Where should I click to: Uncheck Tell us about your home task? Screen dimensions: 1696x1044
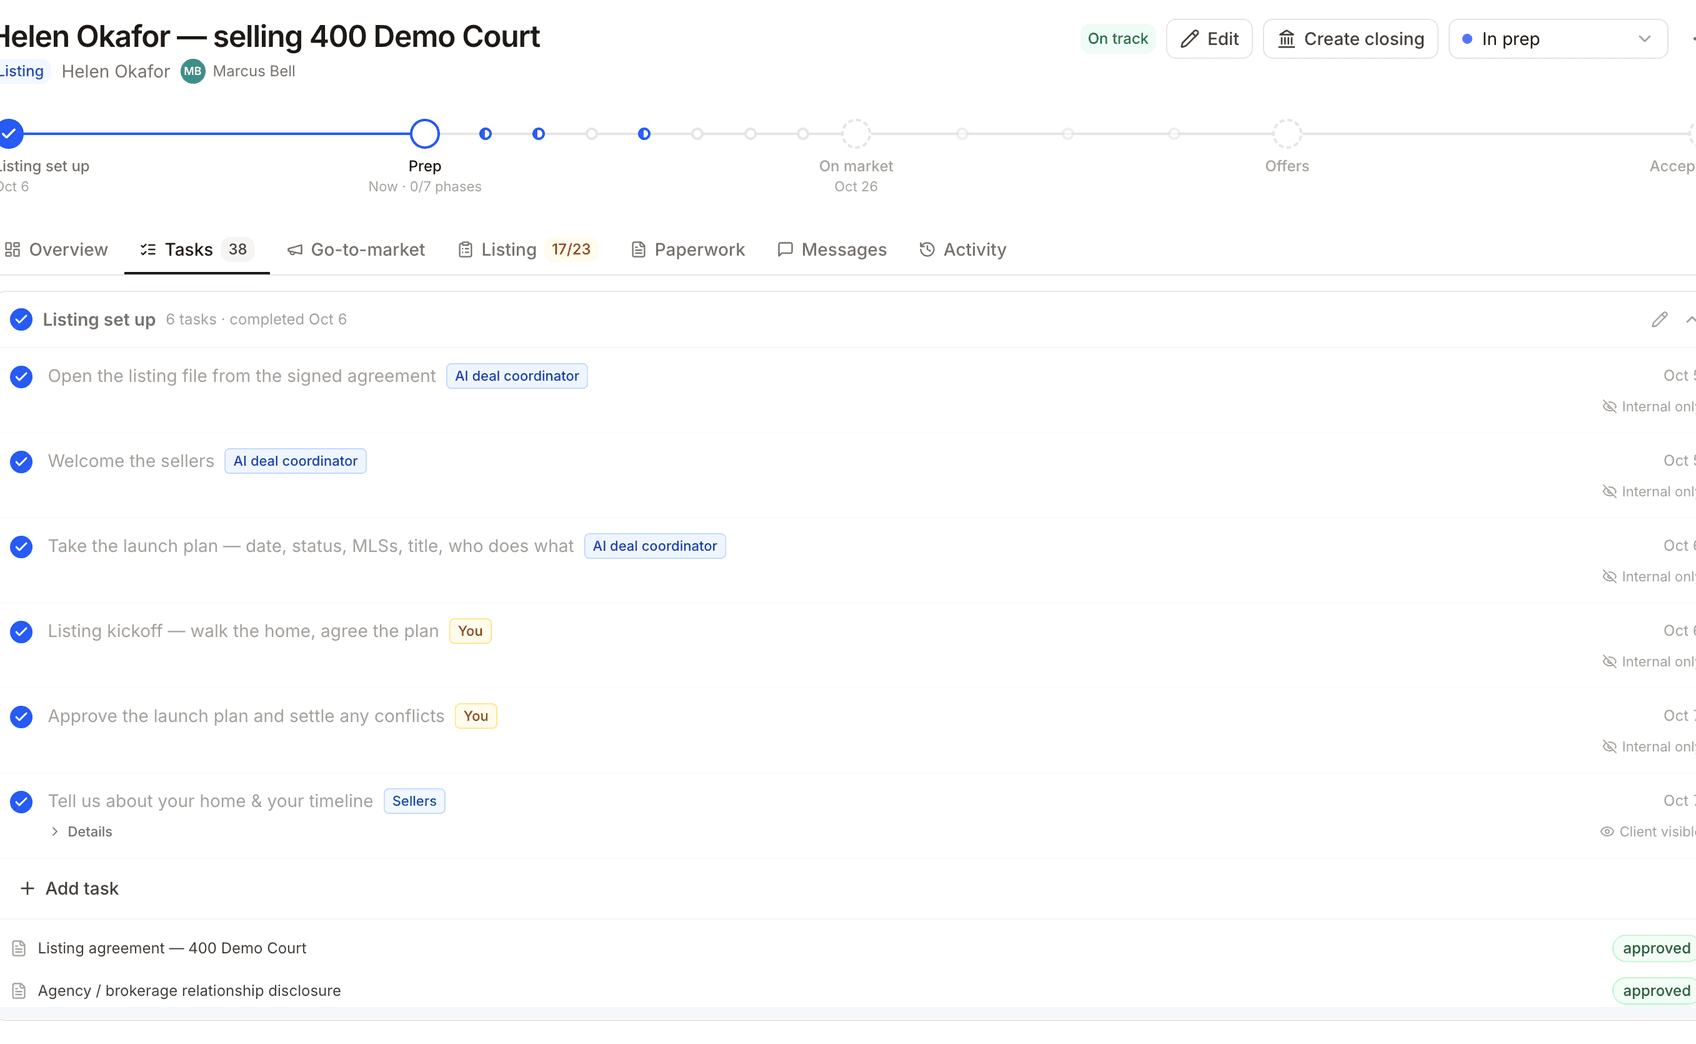(x=21, y=802)
